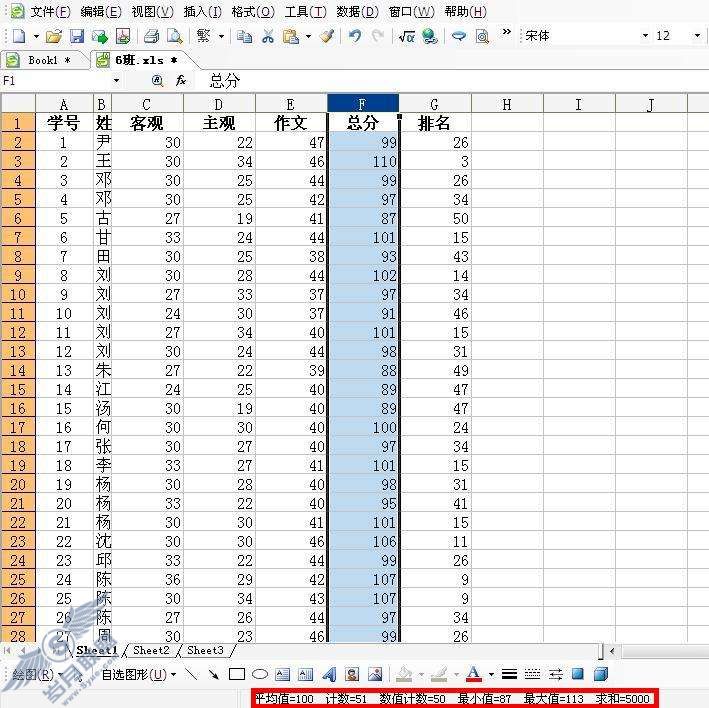
Task: Apply fill color paint bucket
Action: point(405,675)
